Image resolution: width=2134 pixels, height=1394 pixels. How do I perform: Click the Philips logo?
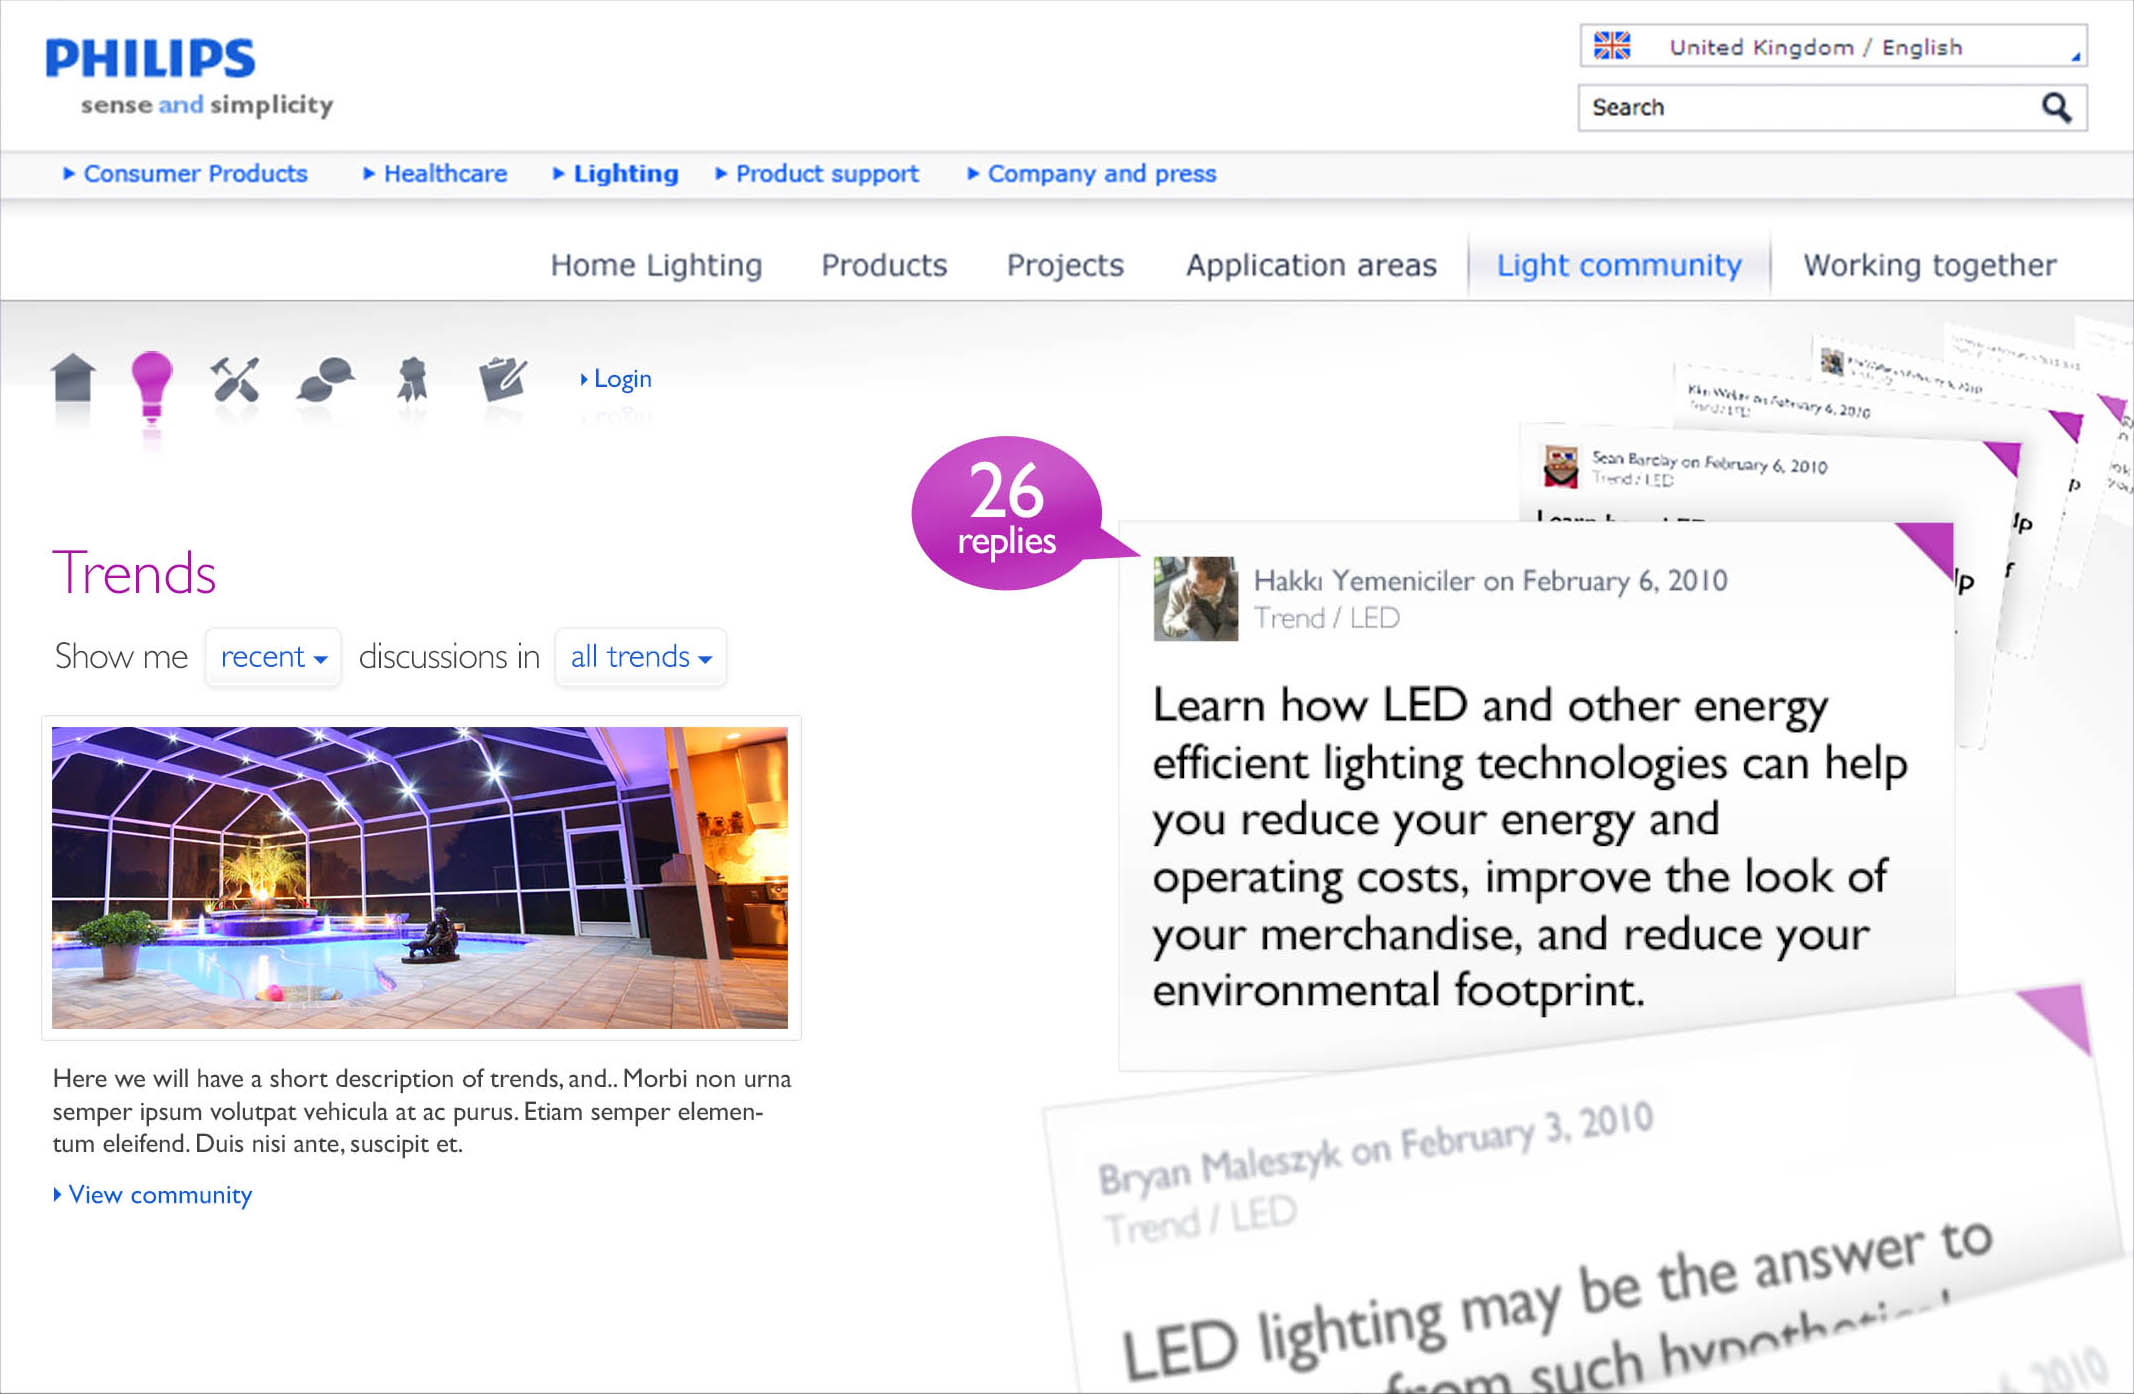(151, 59)
